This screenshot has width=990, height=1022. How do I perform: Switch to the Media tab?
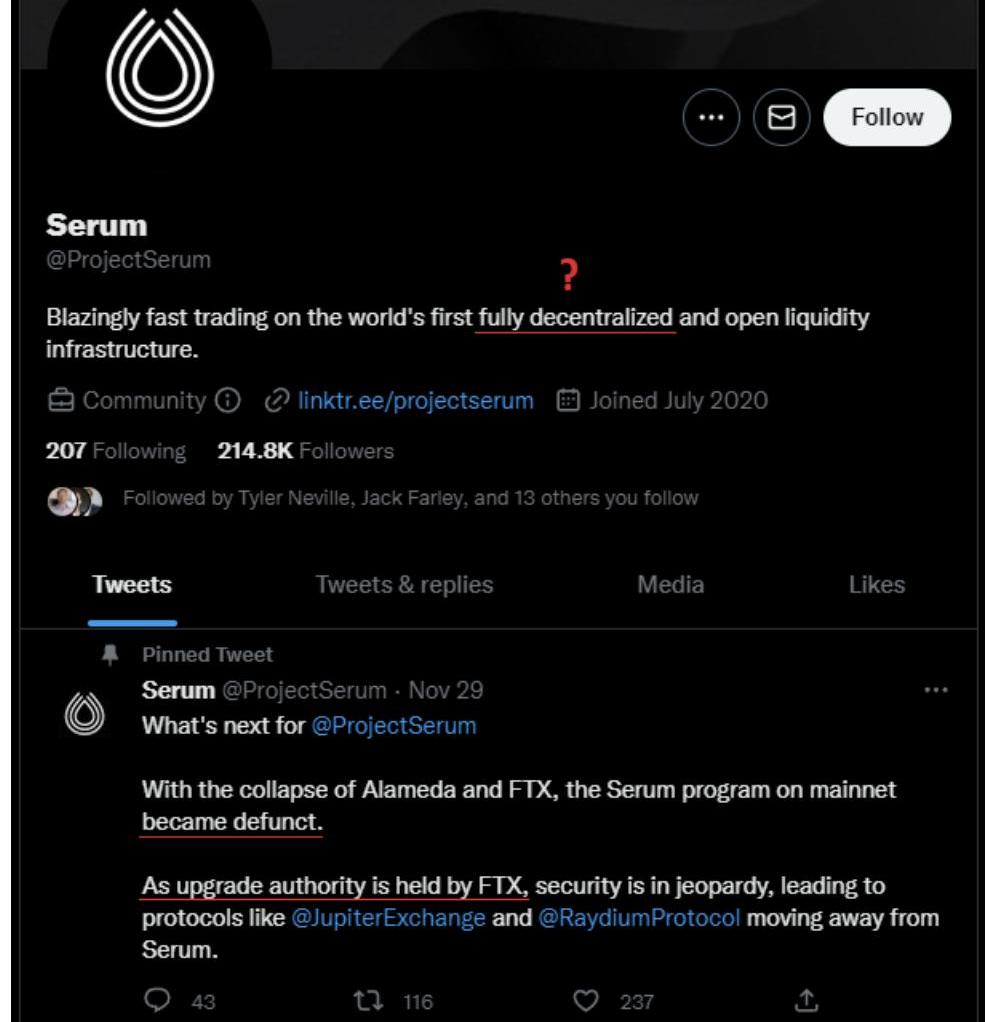[670, 585]
